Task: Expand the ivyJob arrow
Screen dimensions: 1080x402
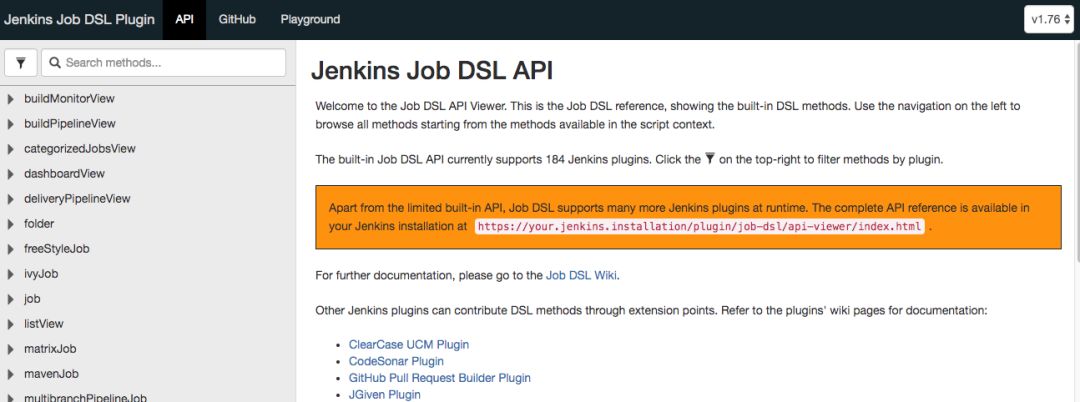Action: tap(10, 274)
